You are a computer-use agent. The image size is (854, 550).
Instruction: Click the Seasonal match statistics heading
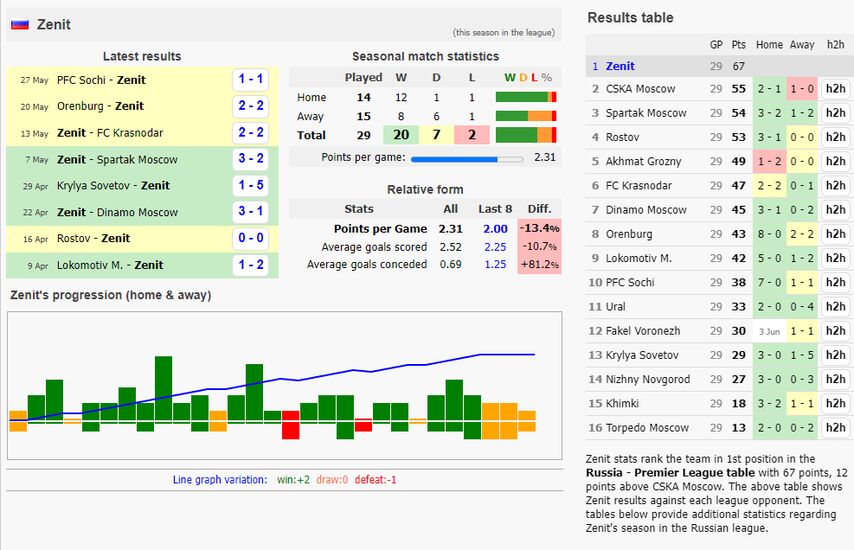(x=425, y=56)
